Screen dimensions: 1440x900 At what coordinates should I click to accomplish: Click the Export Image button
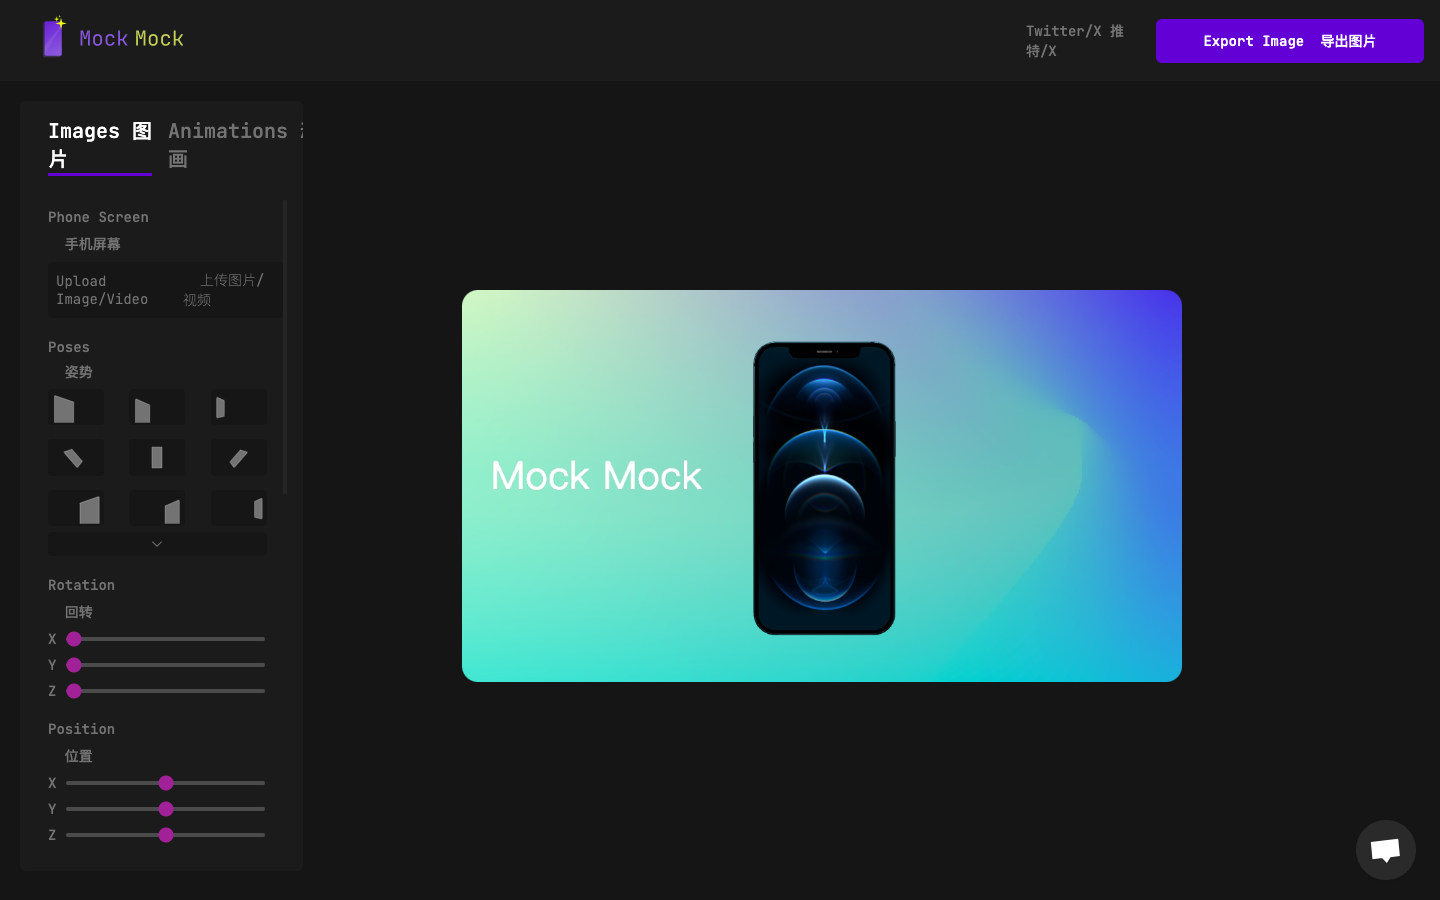1289,41
